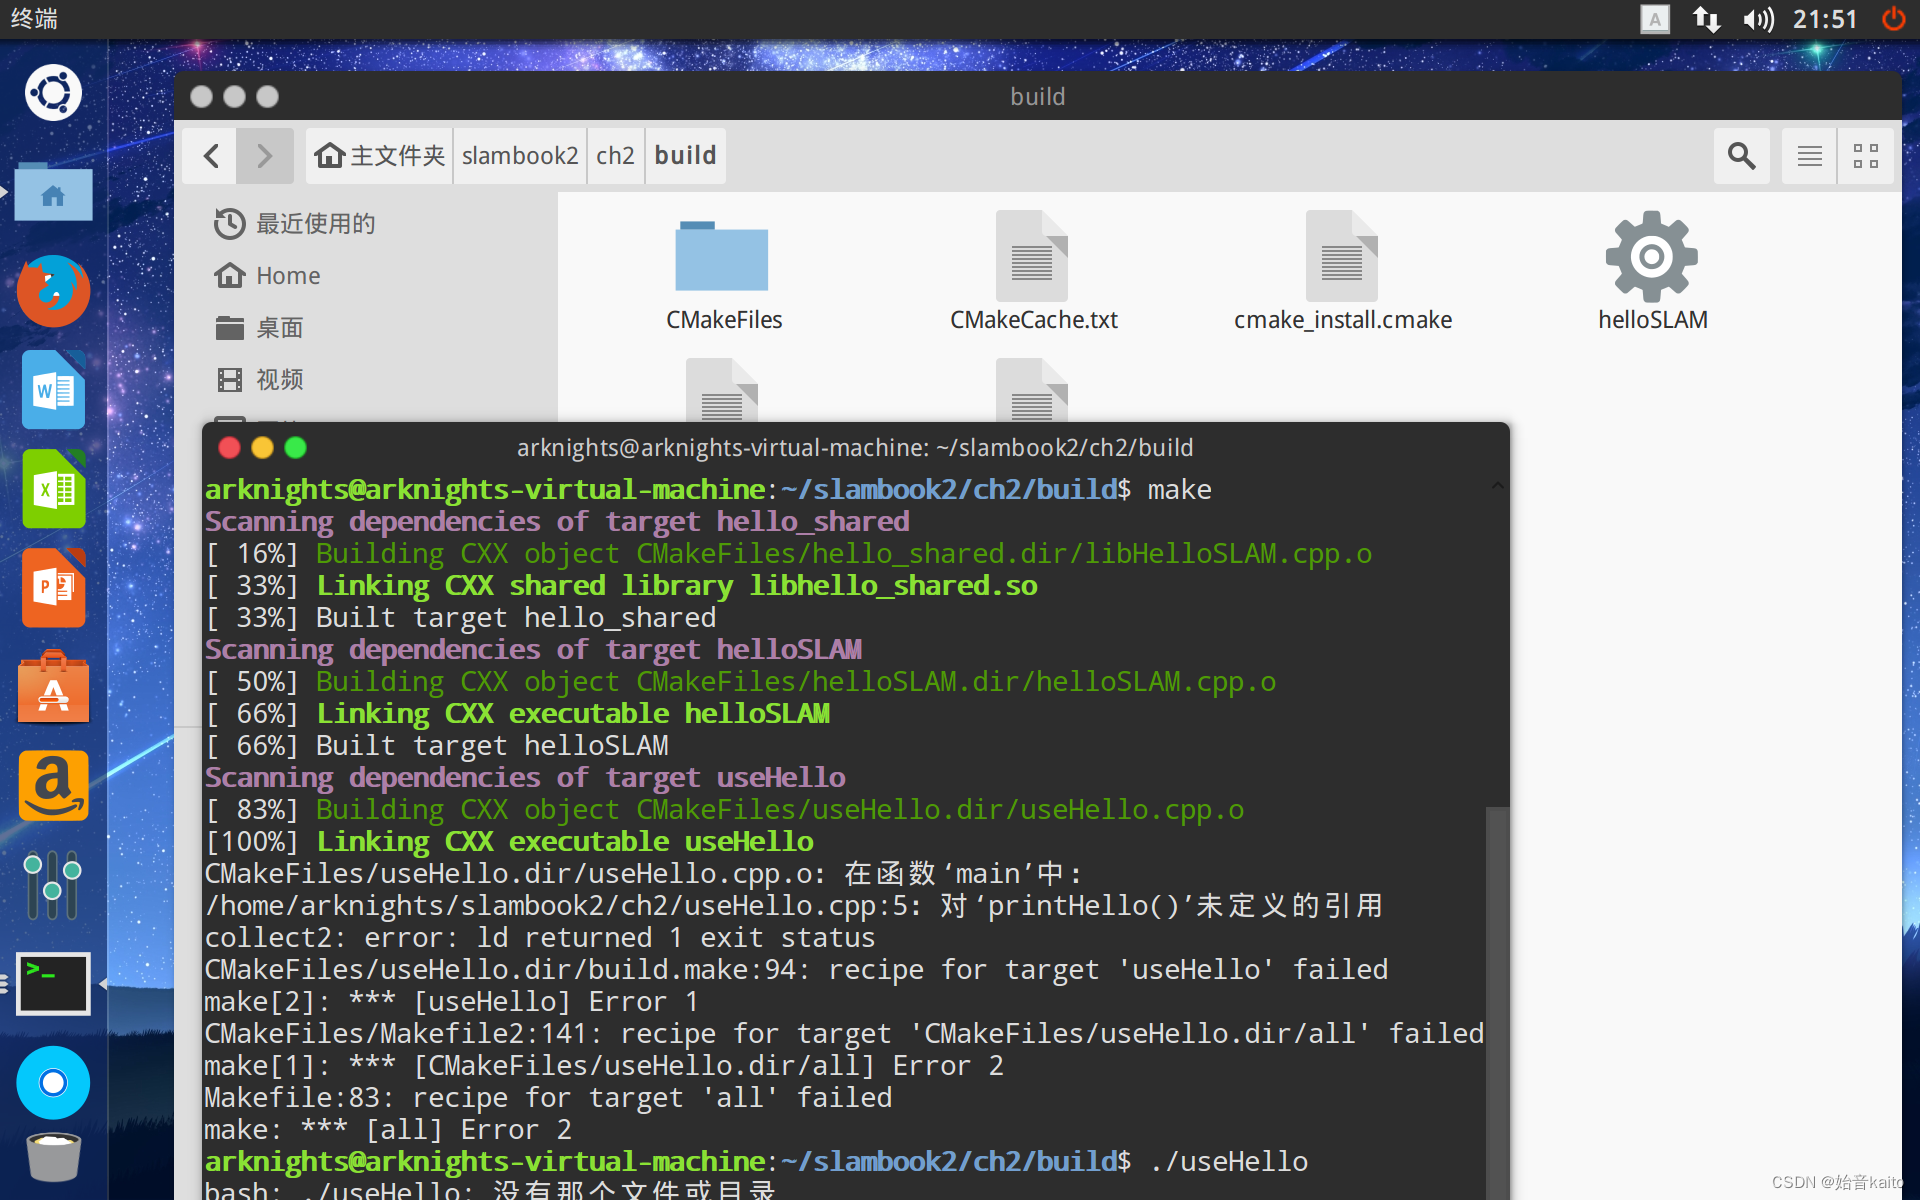This screenshot has height=1200, width=1920.
Task: Open the power button session menu
Action: tap(1893, 19)
